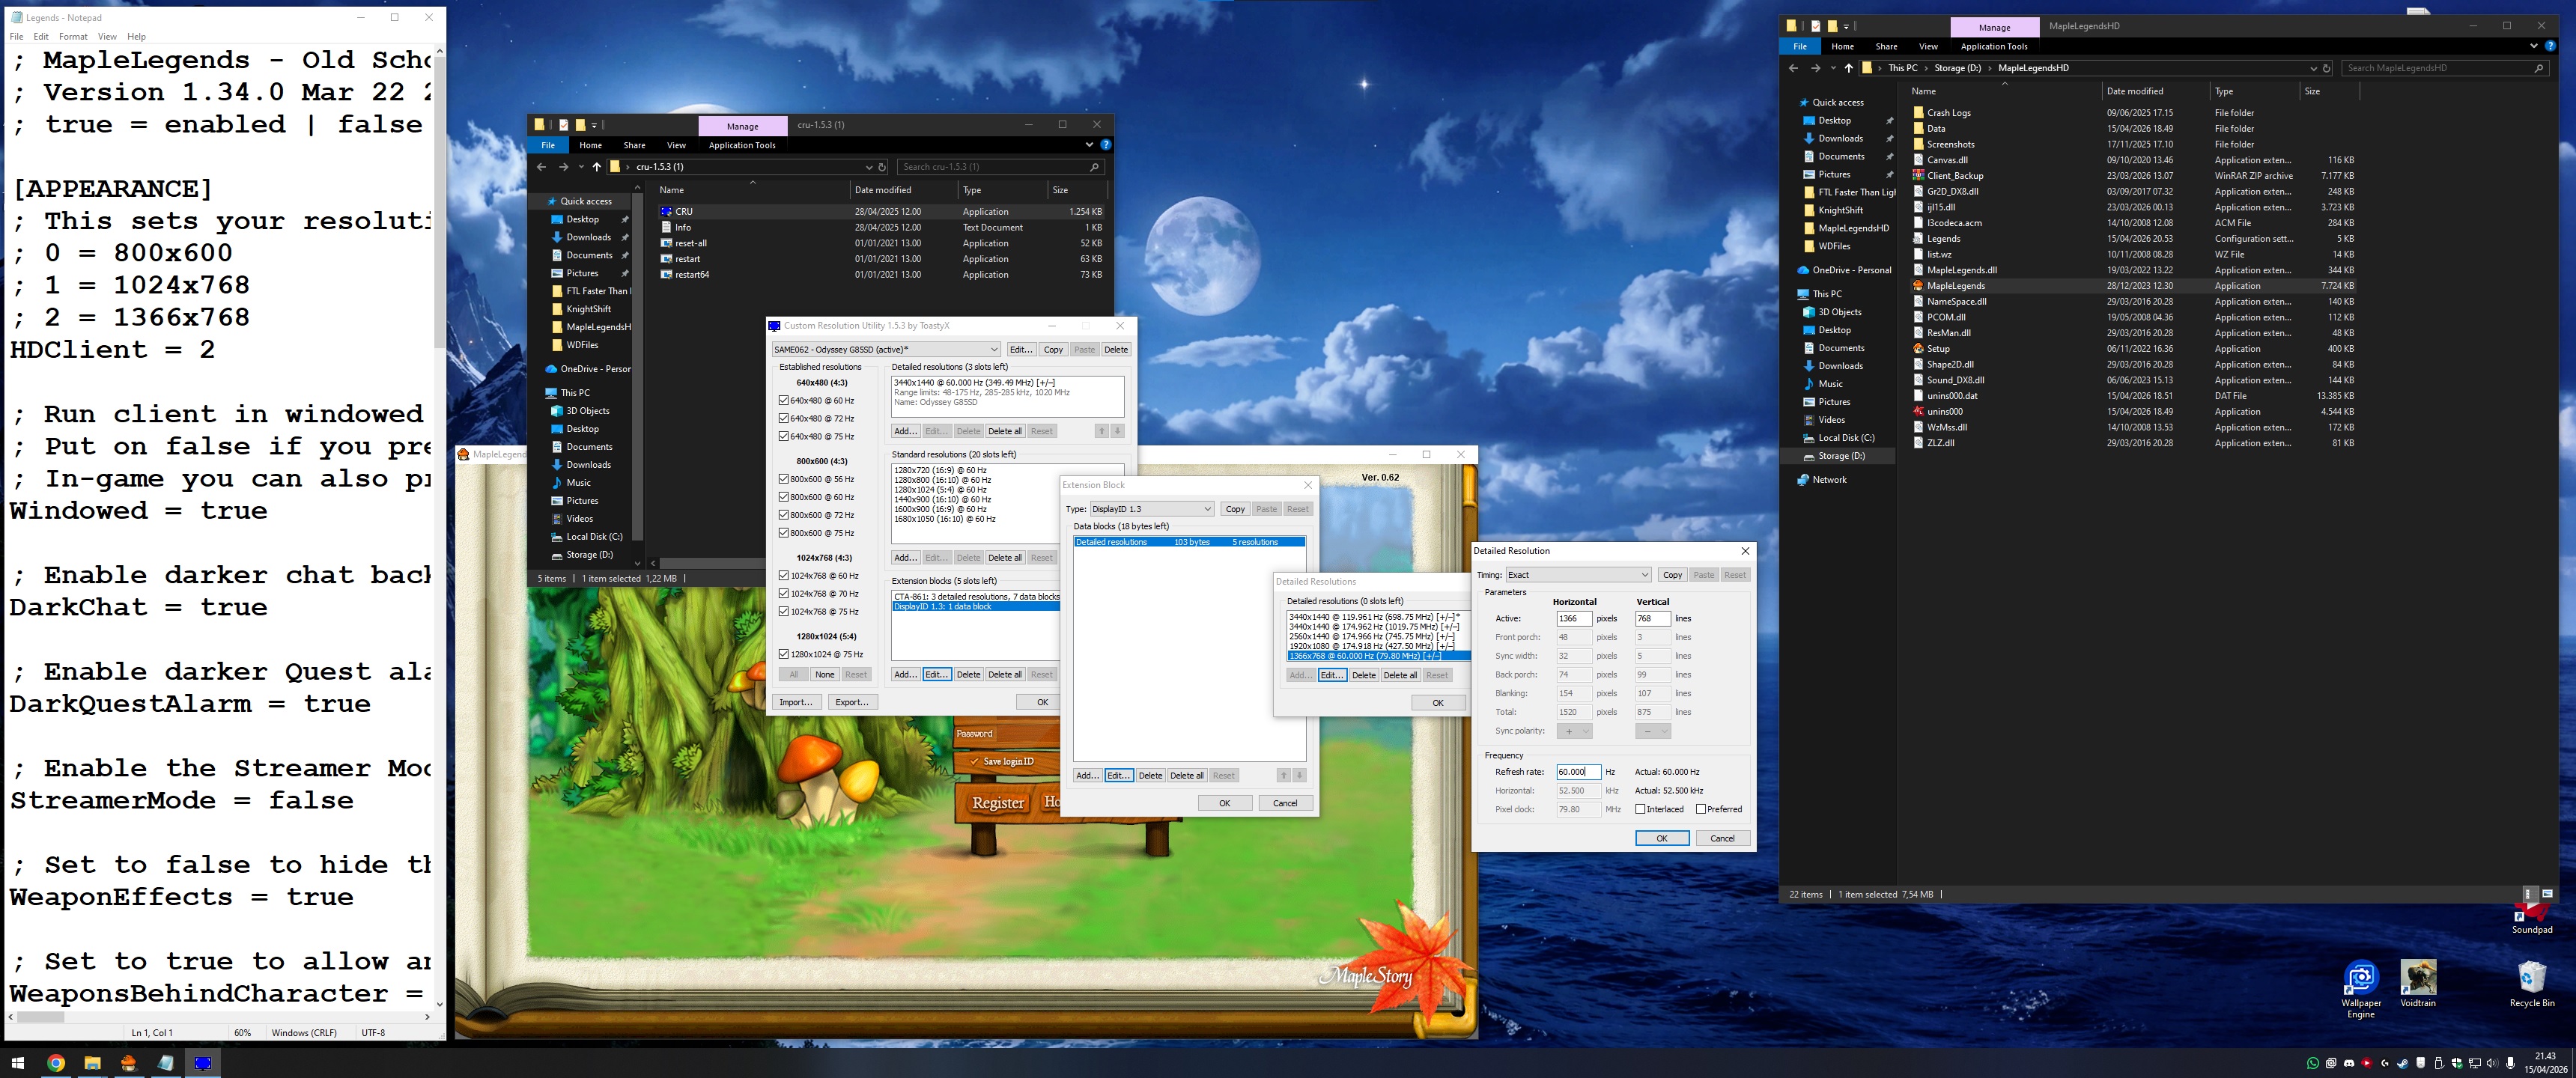Toggle Save loginID in MapleLegends login
2576x1078 pixels.
[x=1003, y=761]
